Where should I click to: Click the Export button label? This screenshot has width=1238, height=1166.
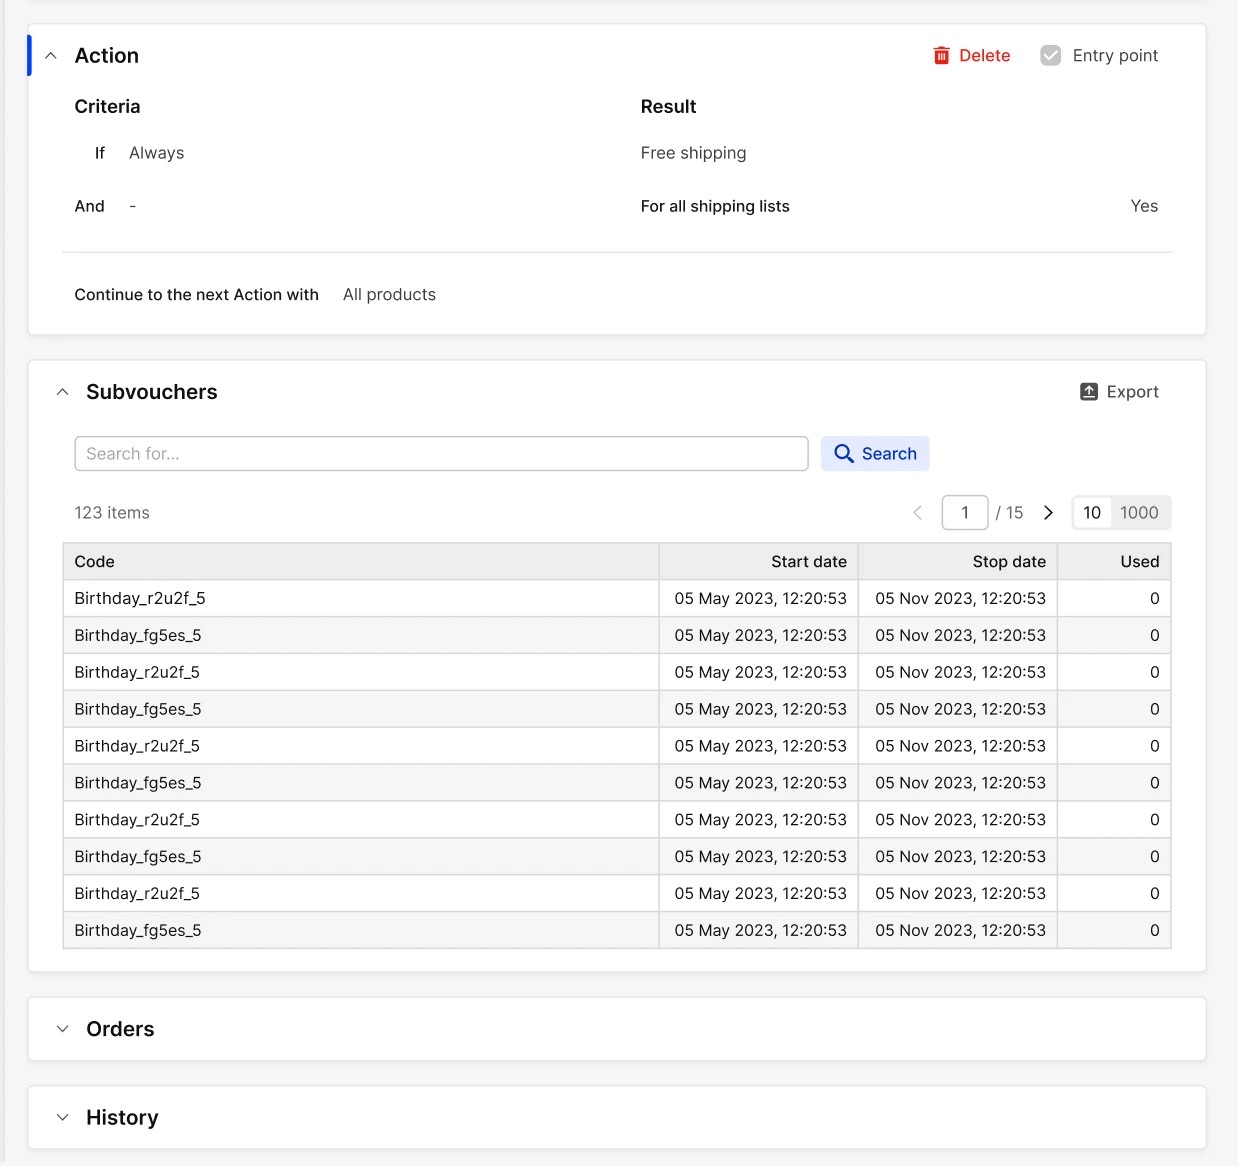(x=1132, y=392)
